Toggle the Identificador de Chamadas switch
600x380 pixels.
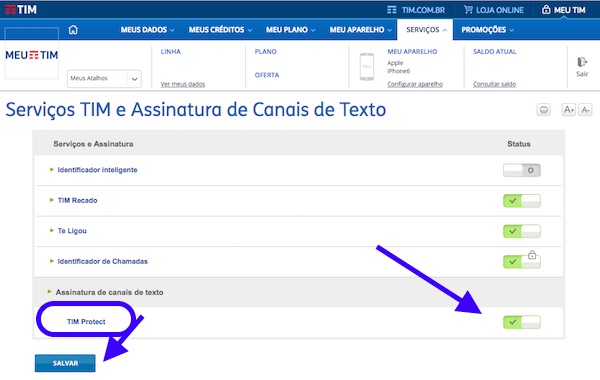pos(522,262)
